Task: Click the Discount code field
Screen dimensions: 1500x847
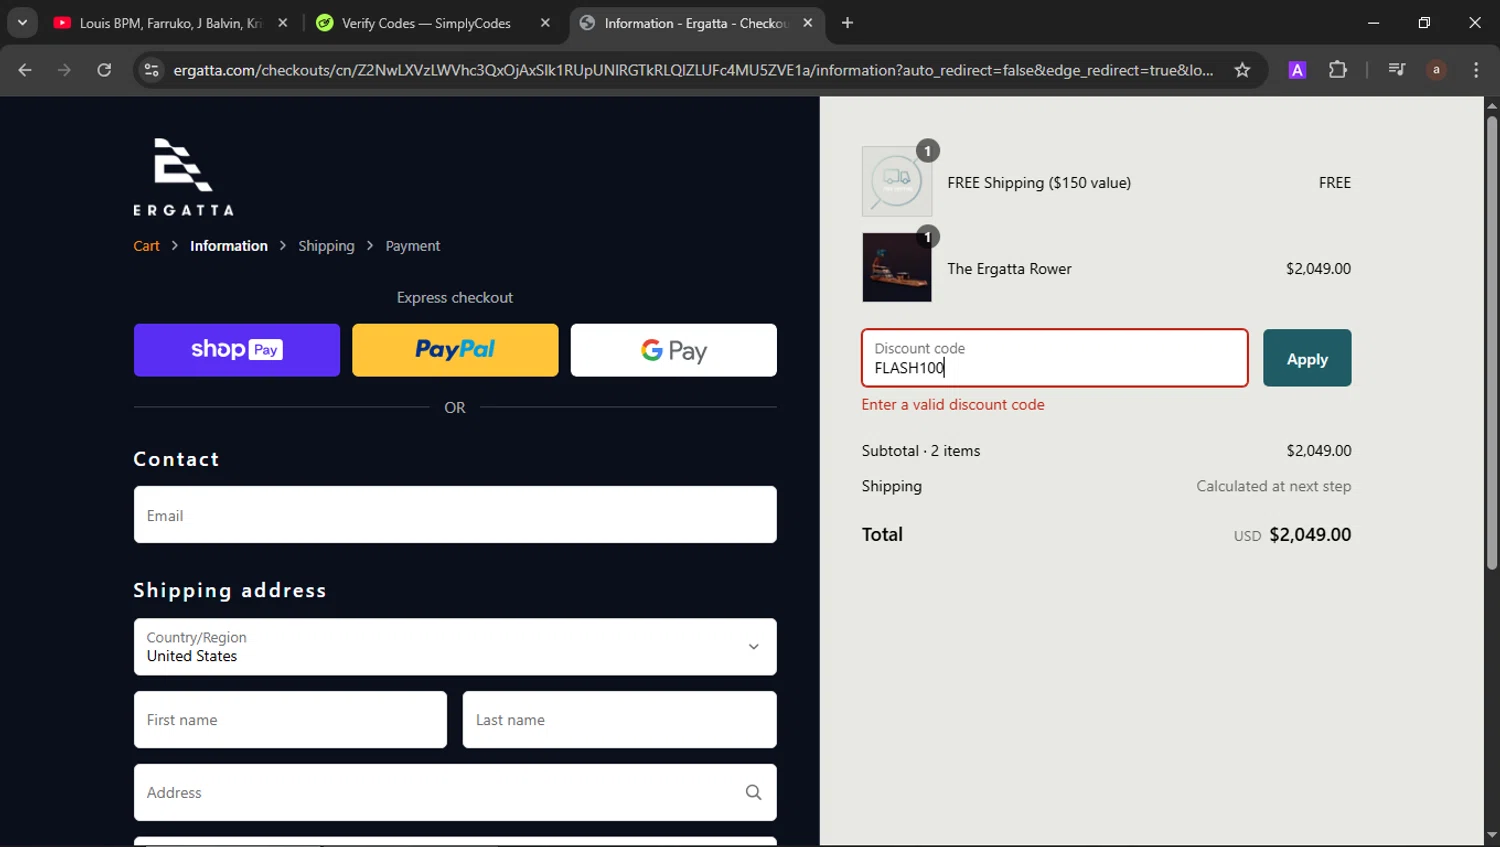Action: click(1055, 358)
